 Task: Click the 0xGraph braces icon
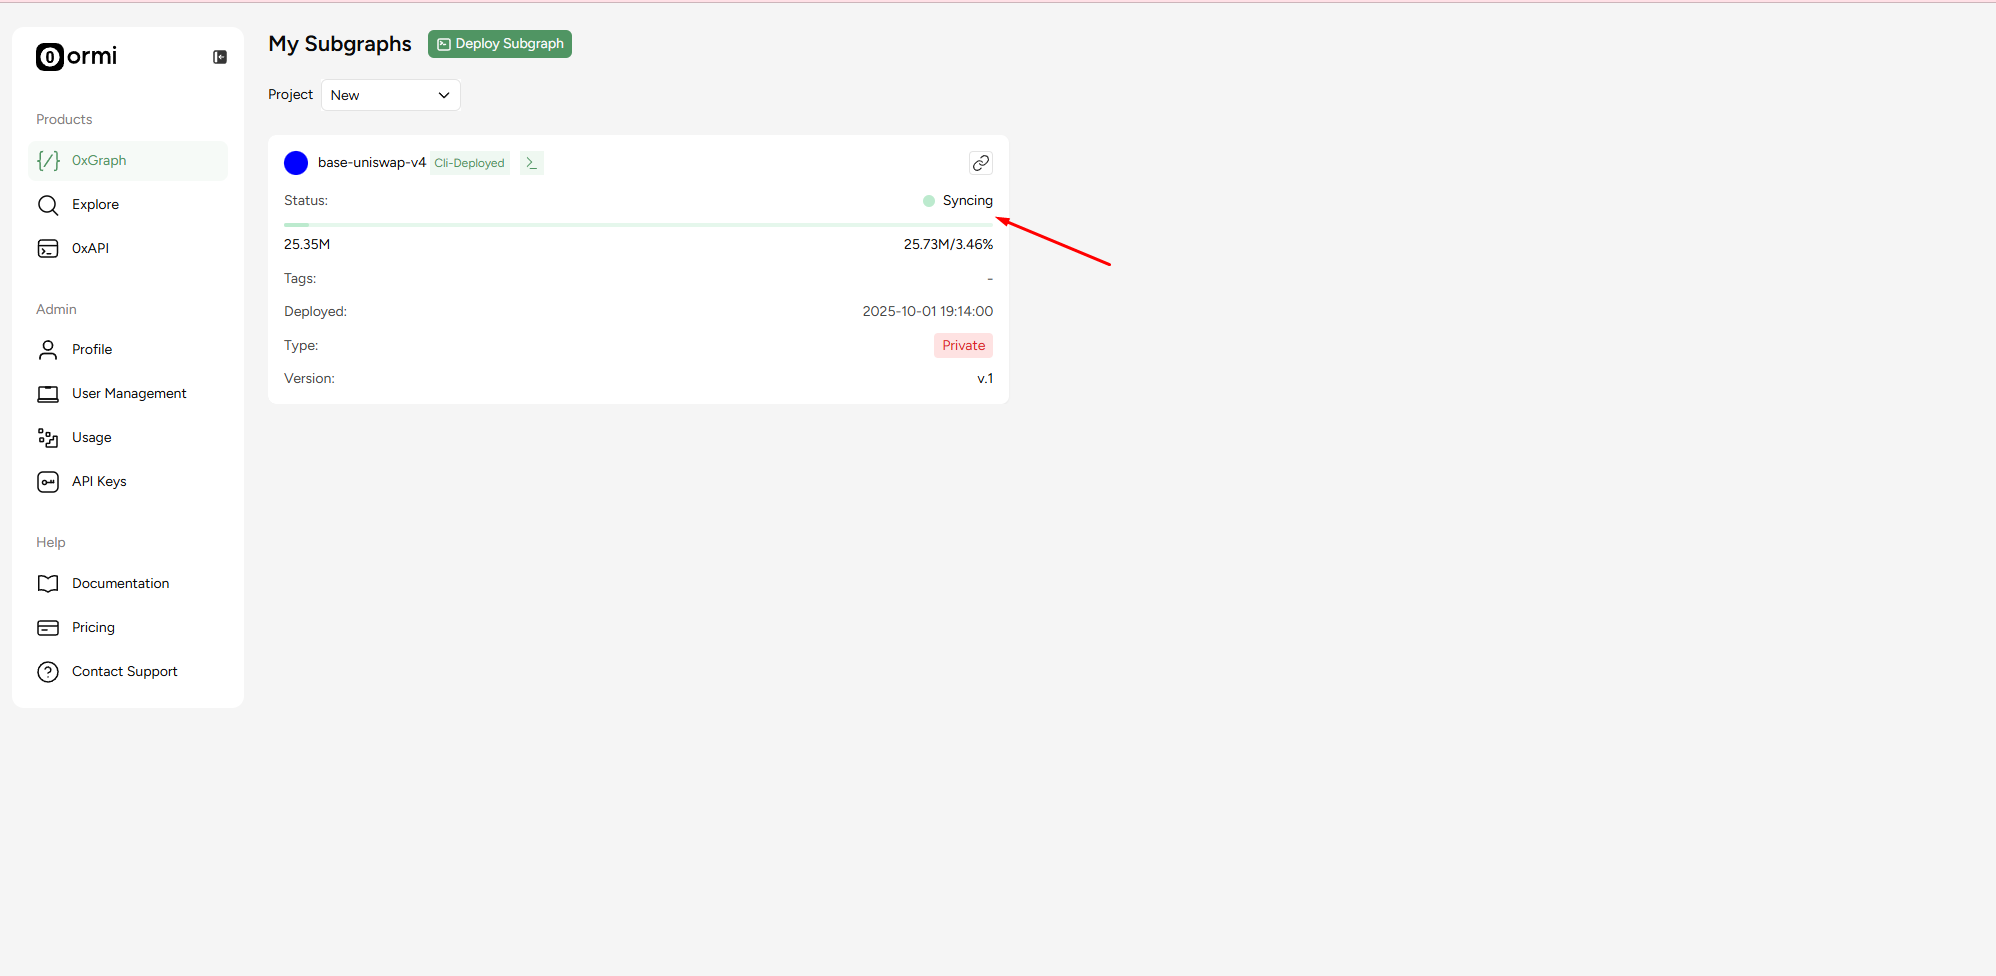(48, 161)
